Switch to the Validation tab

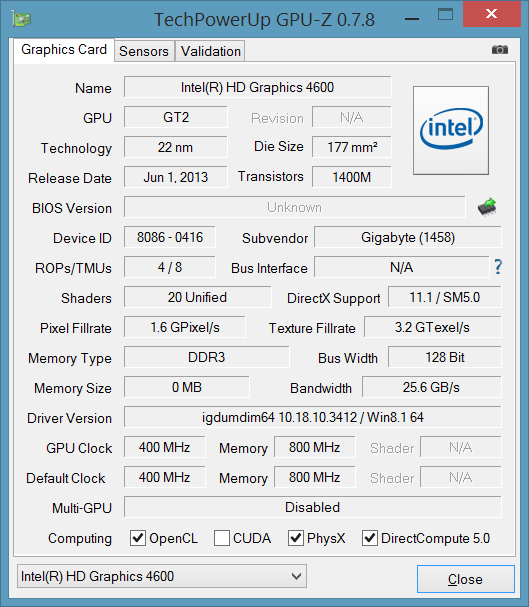coord(211,51)
